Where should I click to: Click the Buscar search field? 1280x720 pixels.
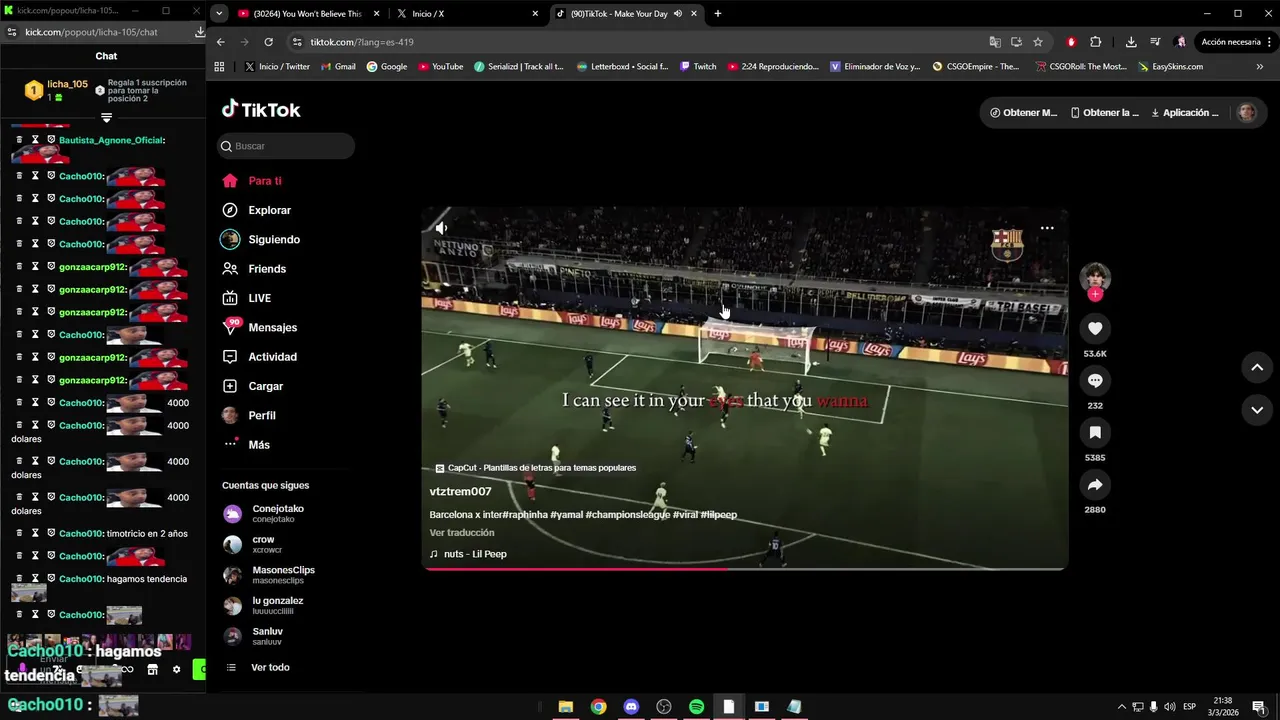pos(286,146)
